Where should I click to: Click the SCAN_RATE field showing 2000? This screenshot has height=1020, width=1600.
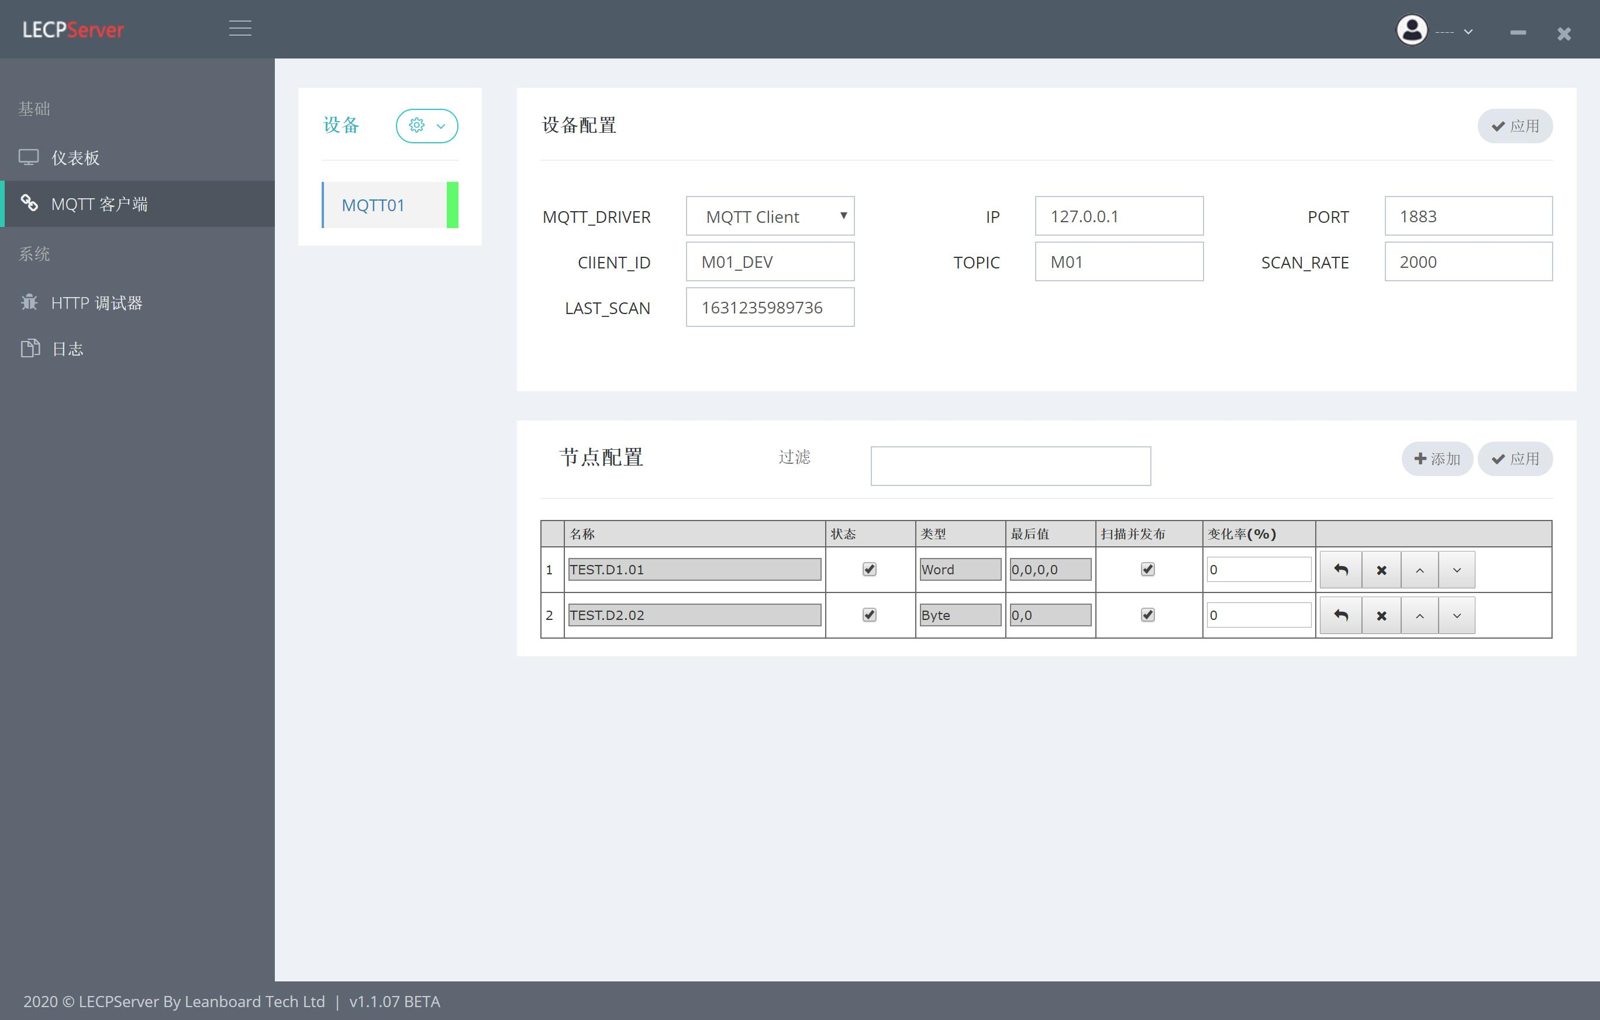tap(1468, 262)
